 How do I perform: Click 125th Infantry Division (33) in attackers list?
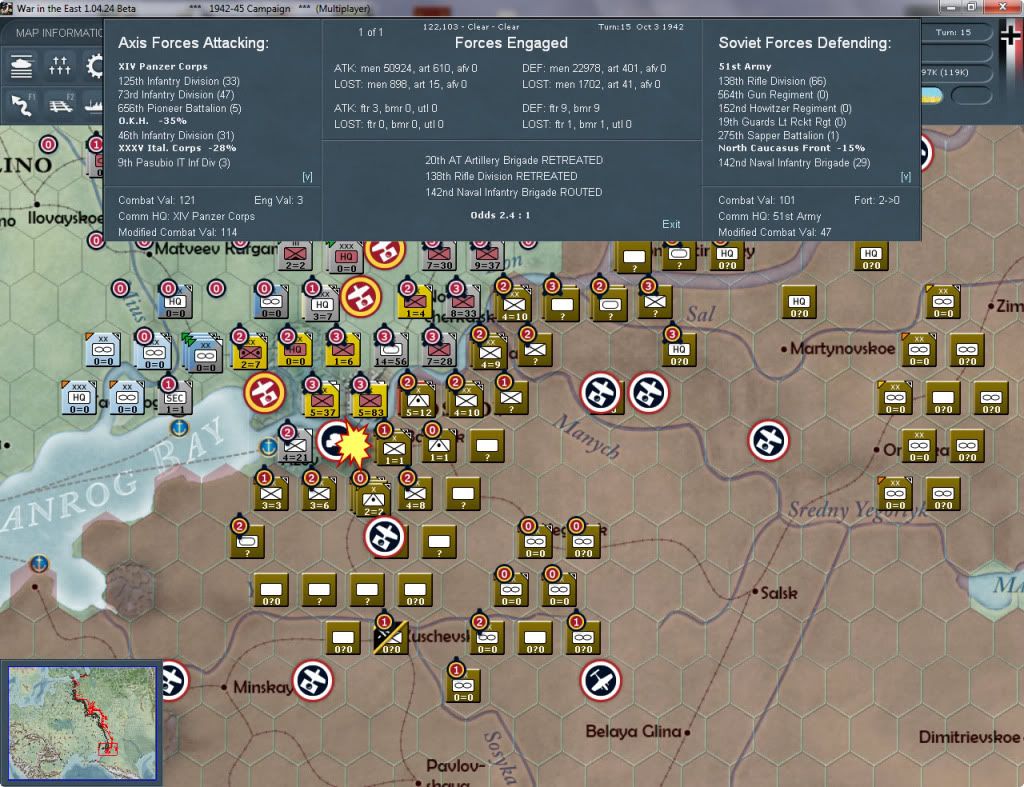(179, 81)
